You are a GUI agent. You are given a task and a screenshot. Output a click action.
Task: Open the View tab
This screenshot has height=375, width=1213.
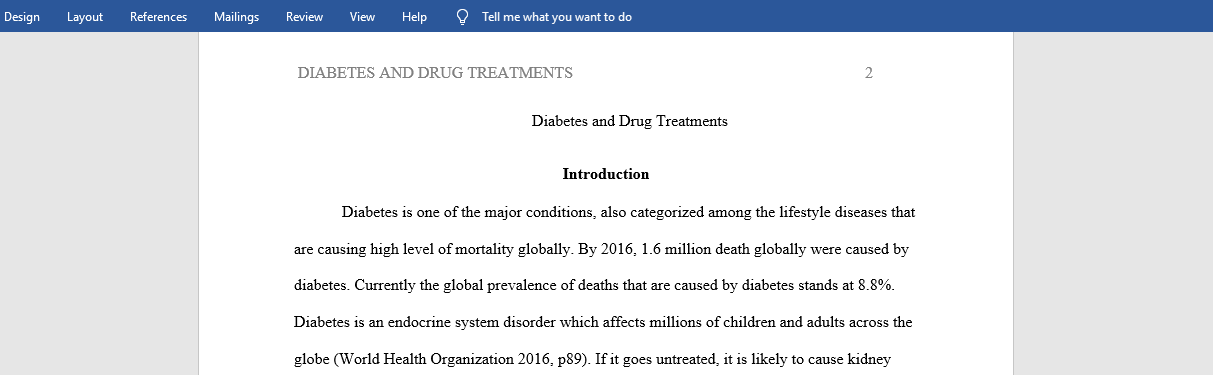pyautogui.click(x=363, y=17)
